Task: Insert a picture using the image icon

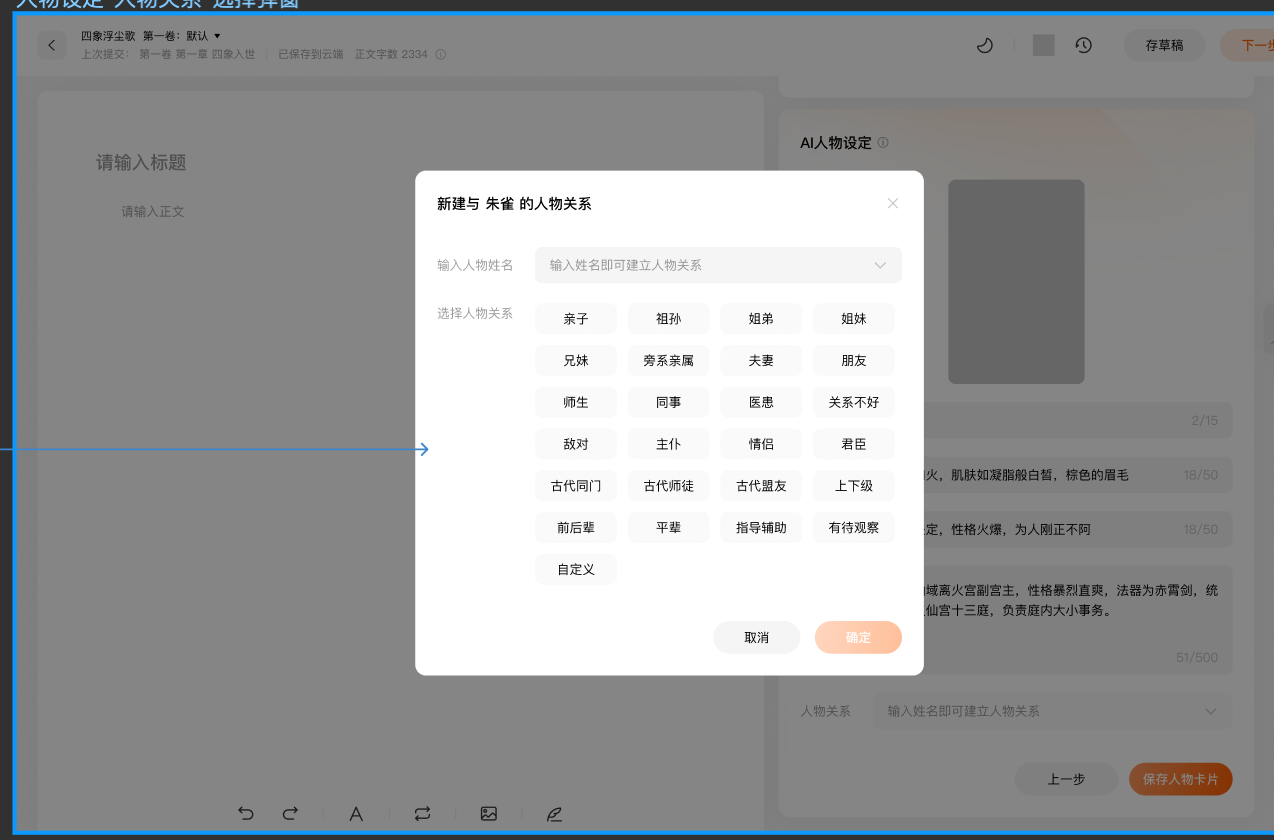Action: click(488, 813)
